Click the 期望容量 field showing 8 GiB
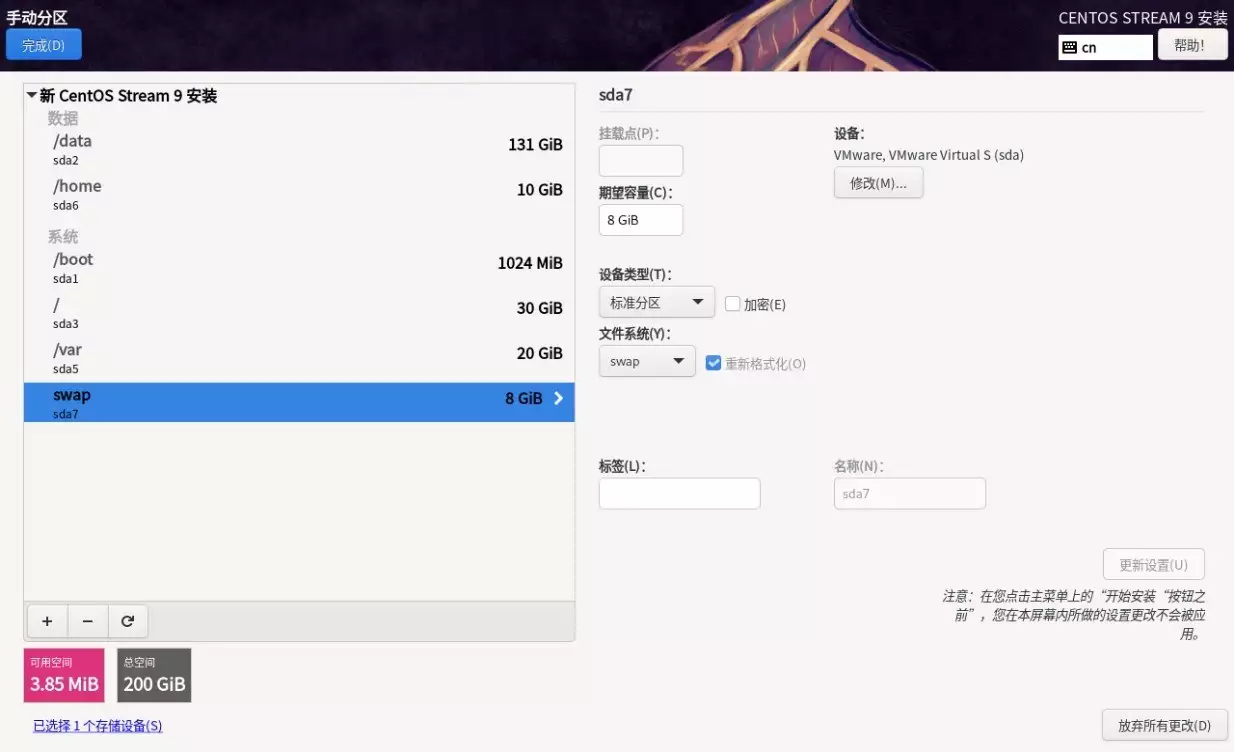The width and height of the screenshot is (1234, 752). click(x=641, y=220)
